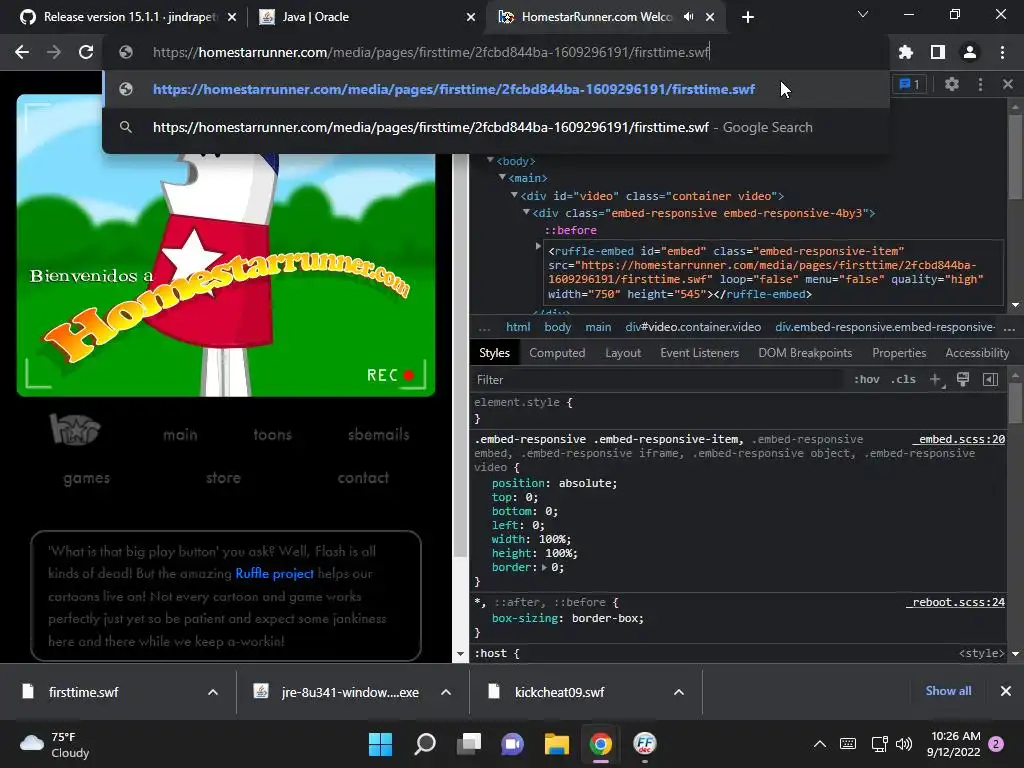Click the toons navigation link
The height and width of the screenshot is (768, 1024).
click(x=272, y=434)
